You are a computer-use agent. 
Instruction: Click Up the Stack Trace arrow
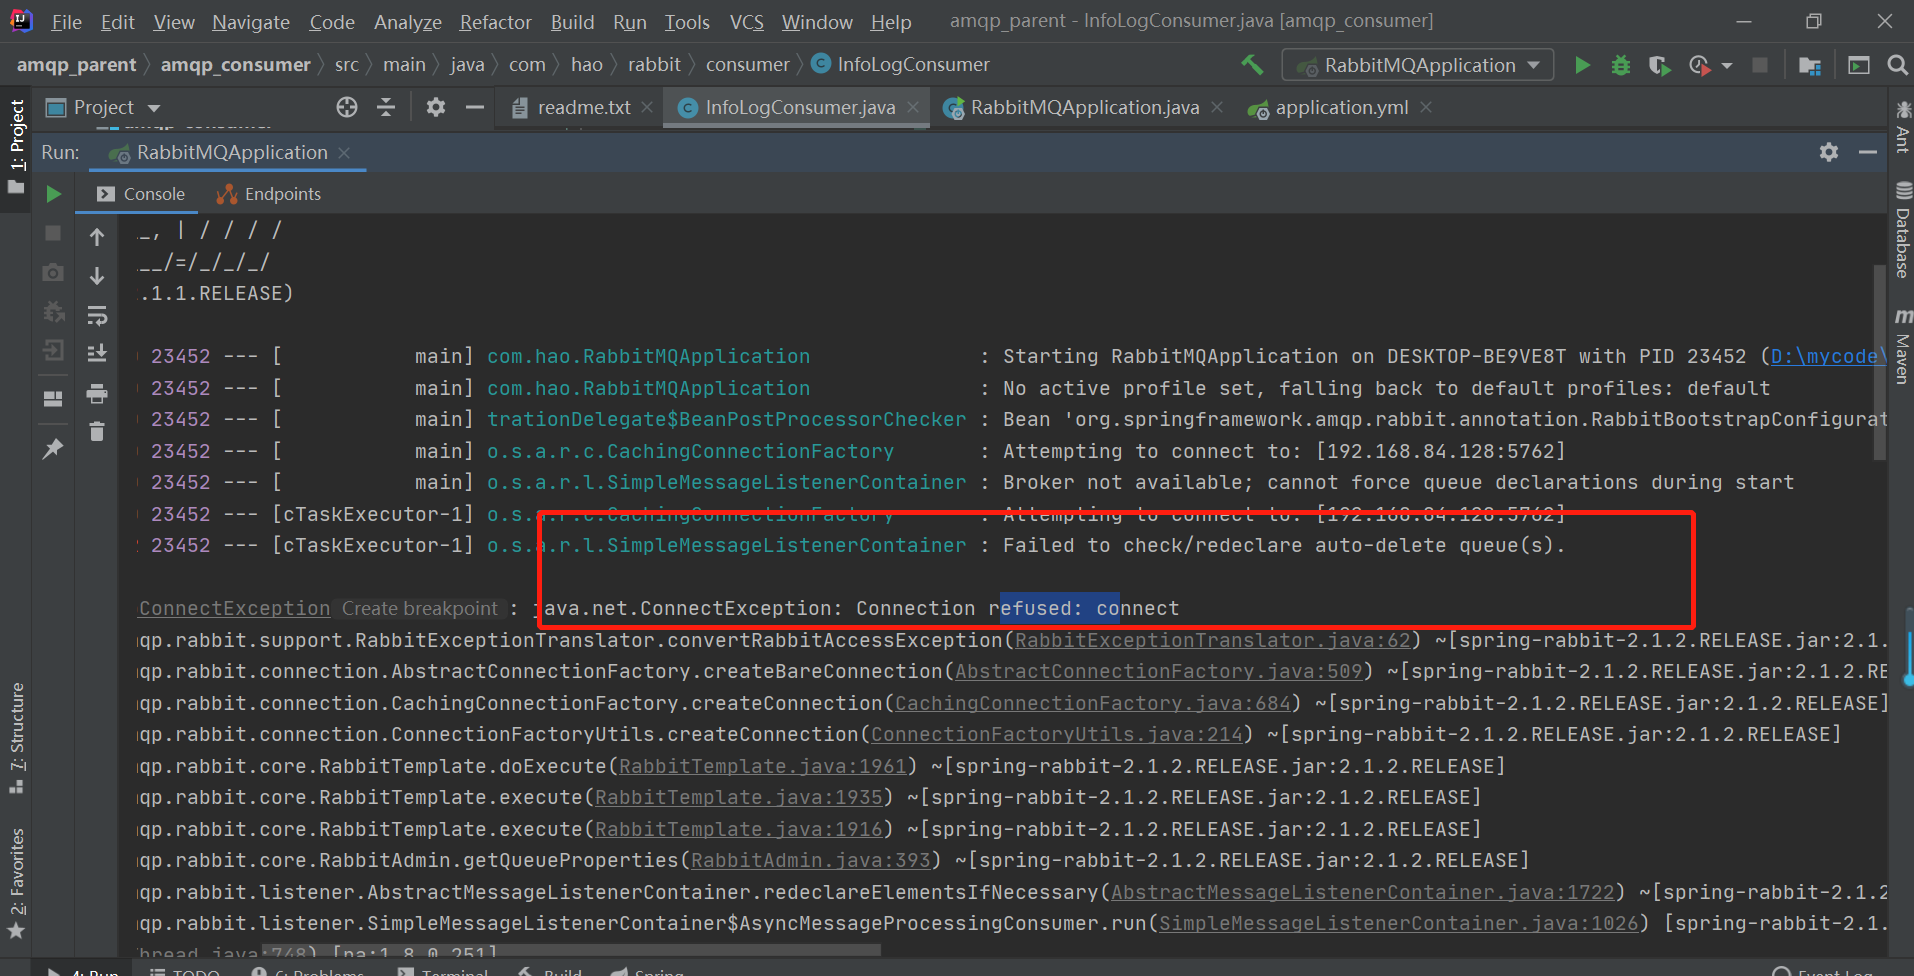pyautogui.click(x=97, y=237)
